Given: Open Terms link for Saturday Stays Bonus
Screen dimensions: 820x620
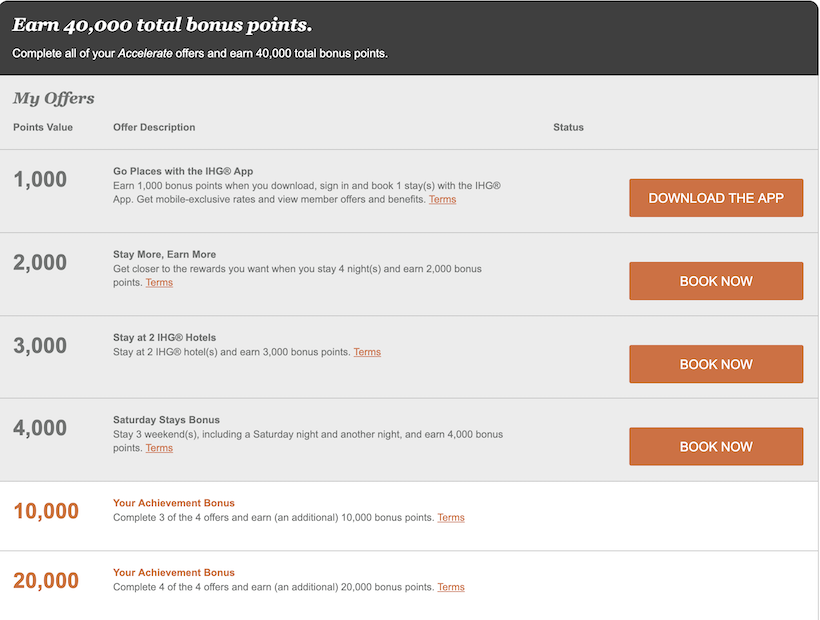Looking at the screenshot, I should coord(159,448).
